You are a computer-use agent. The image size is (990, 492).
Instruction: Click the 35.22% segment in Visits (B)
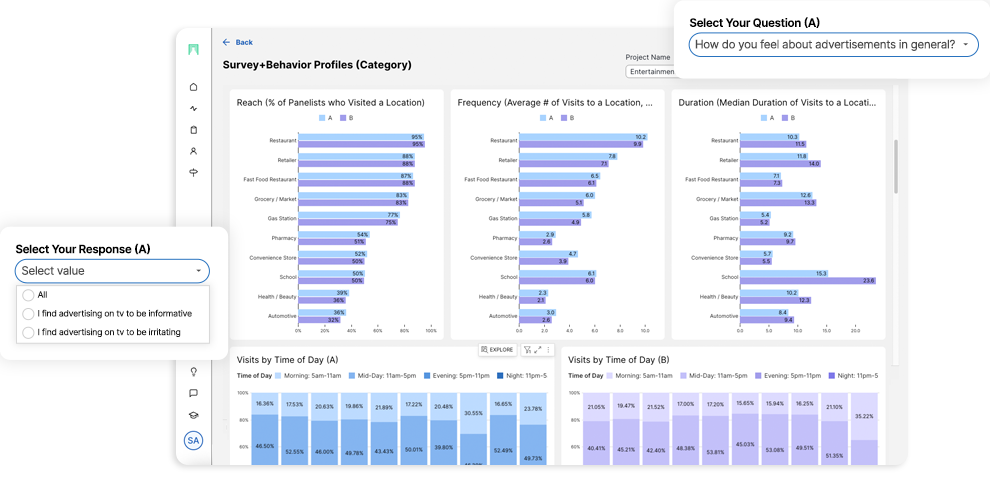pyautogui.click(x=864, y=416)
